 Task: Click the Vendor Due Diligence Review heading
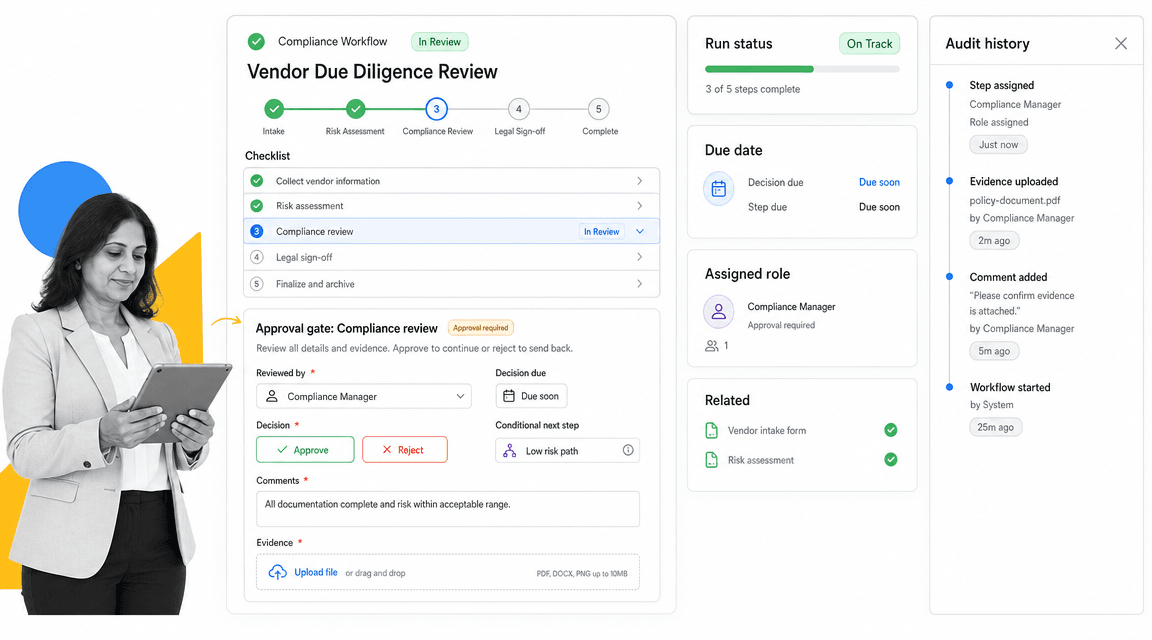(x=372, y=72)
